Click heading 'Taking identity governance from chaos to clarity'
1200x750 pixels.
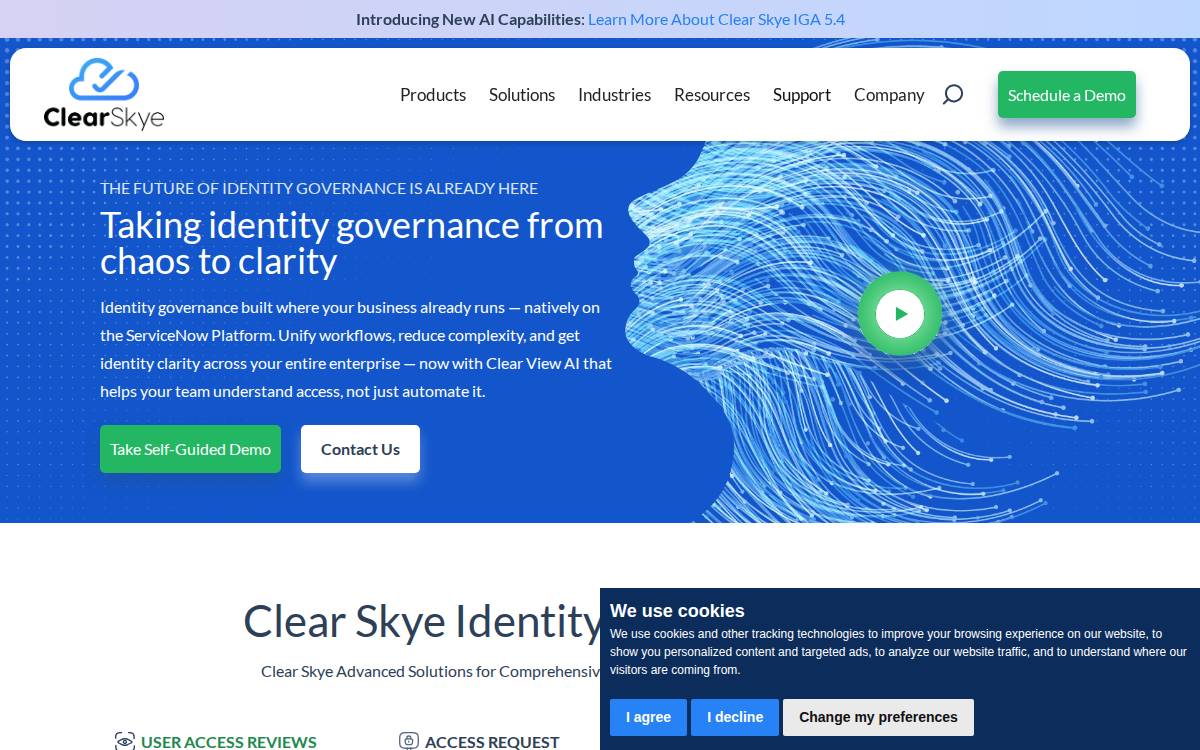[x=352, y=243]
